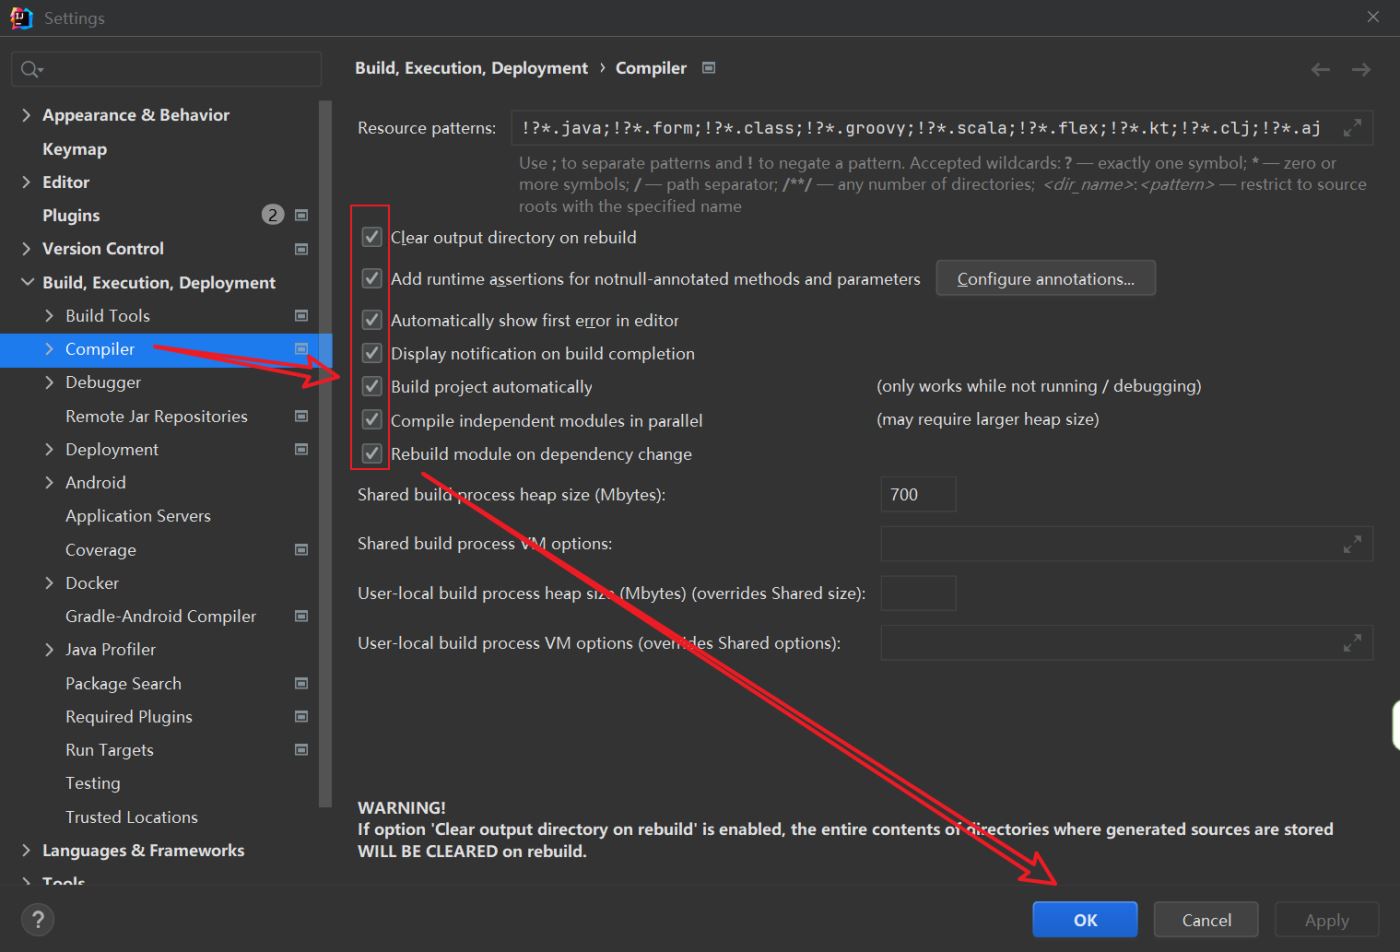Click the project settings icon beside Compiler breadcrumb

click(709, 68)
